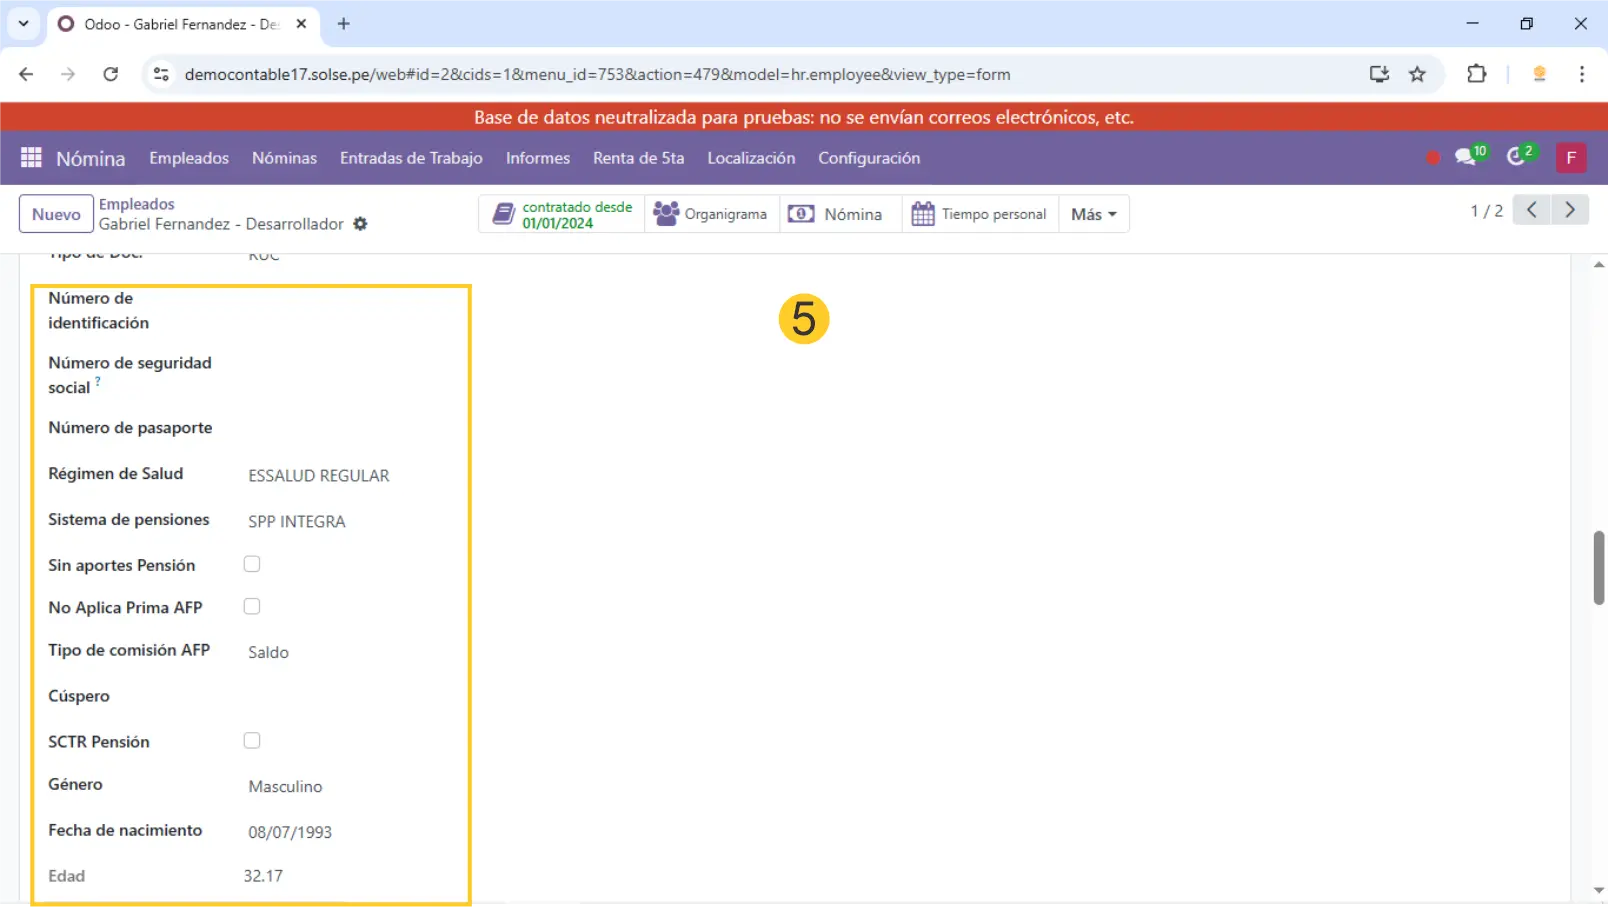
Task: Toggle the SCTR Pensión checkbox
Action: (x=252, y=741)
